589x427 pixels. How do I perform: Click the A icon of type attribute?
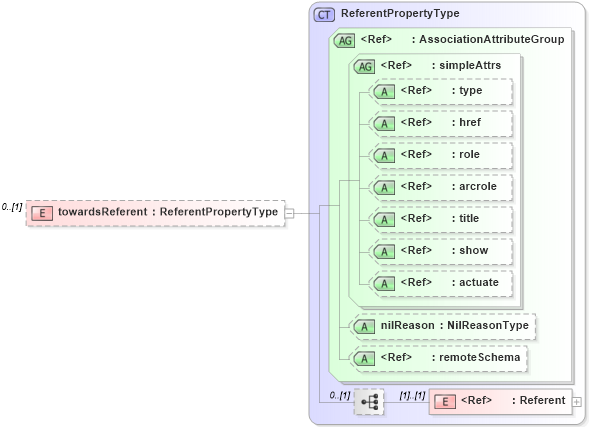point(384,91)
